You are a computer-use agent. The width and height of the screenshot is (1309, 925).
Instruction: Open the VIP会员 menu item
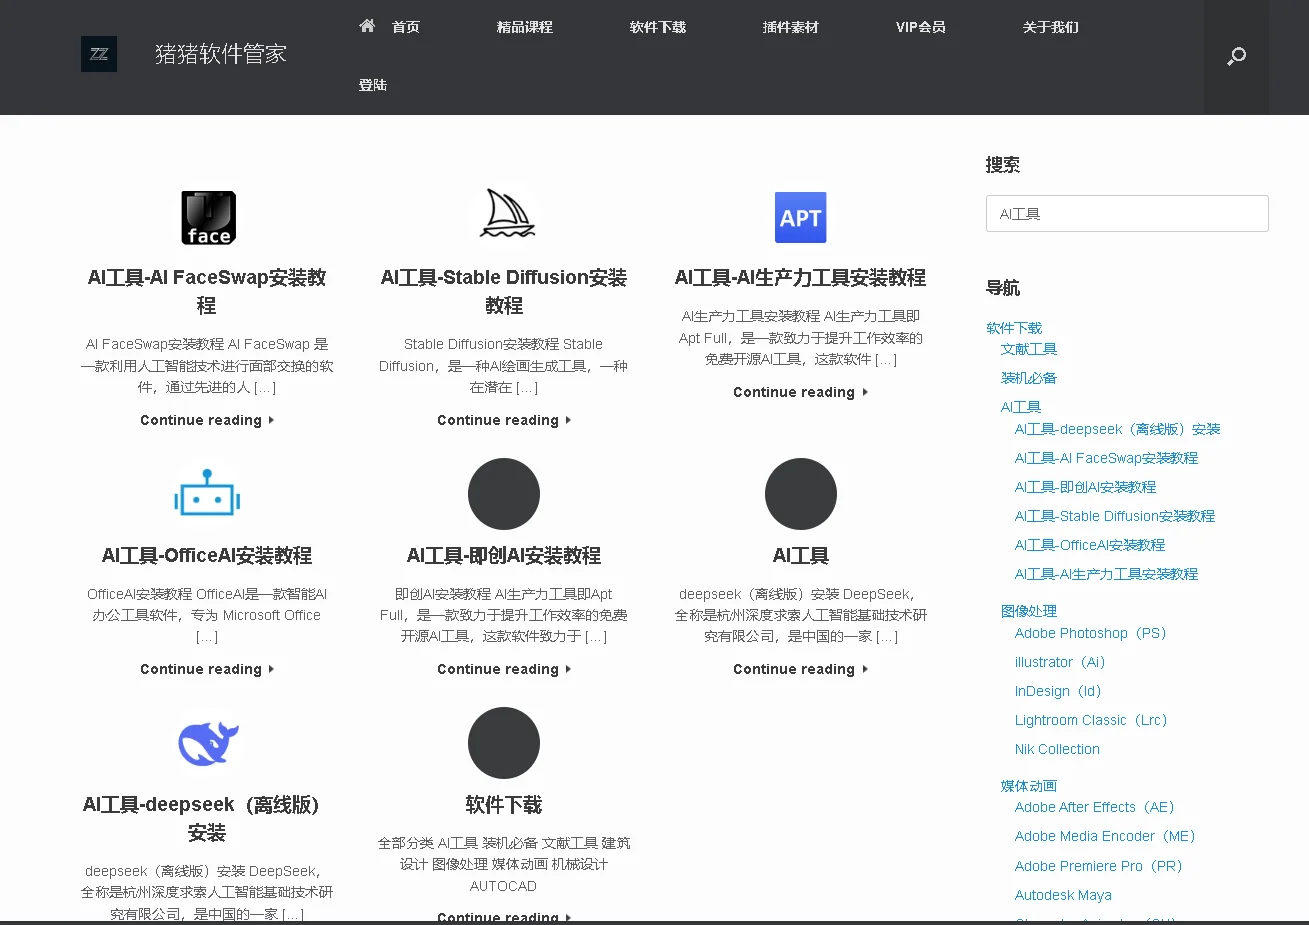pyautogui.click(x=921, y=27)
